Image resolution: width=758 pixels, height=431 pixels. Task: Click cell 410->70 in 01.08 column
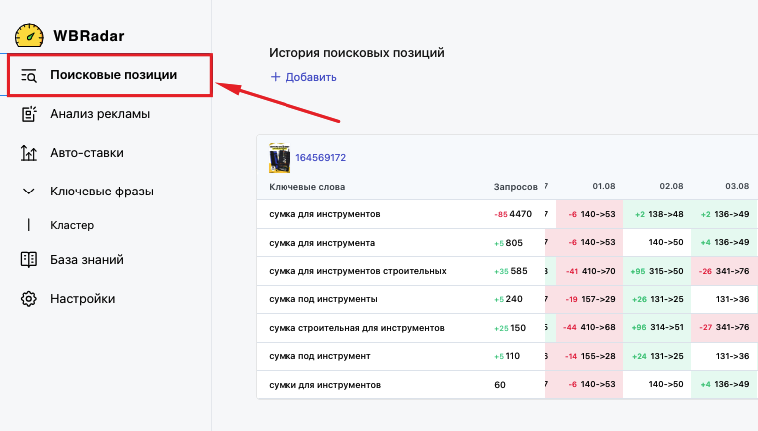[x=598, y=271]
